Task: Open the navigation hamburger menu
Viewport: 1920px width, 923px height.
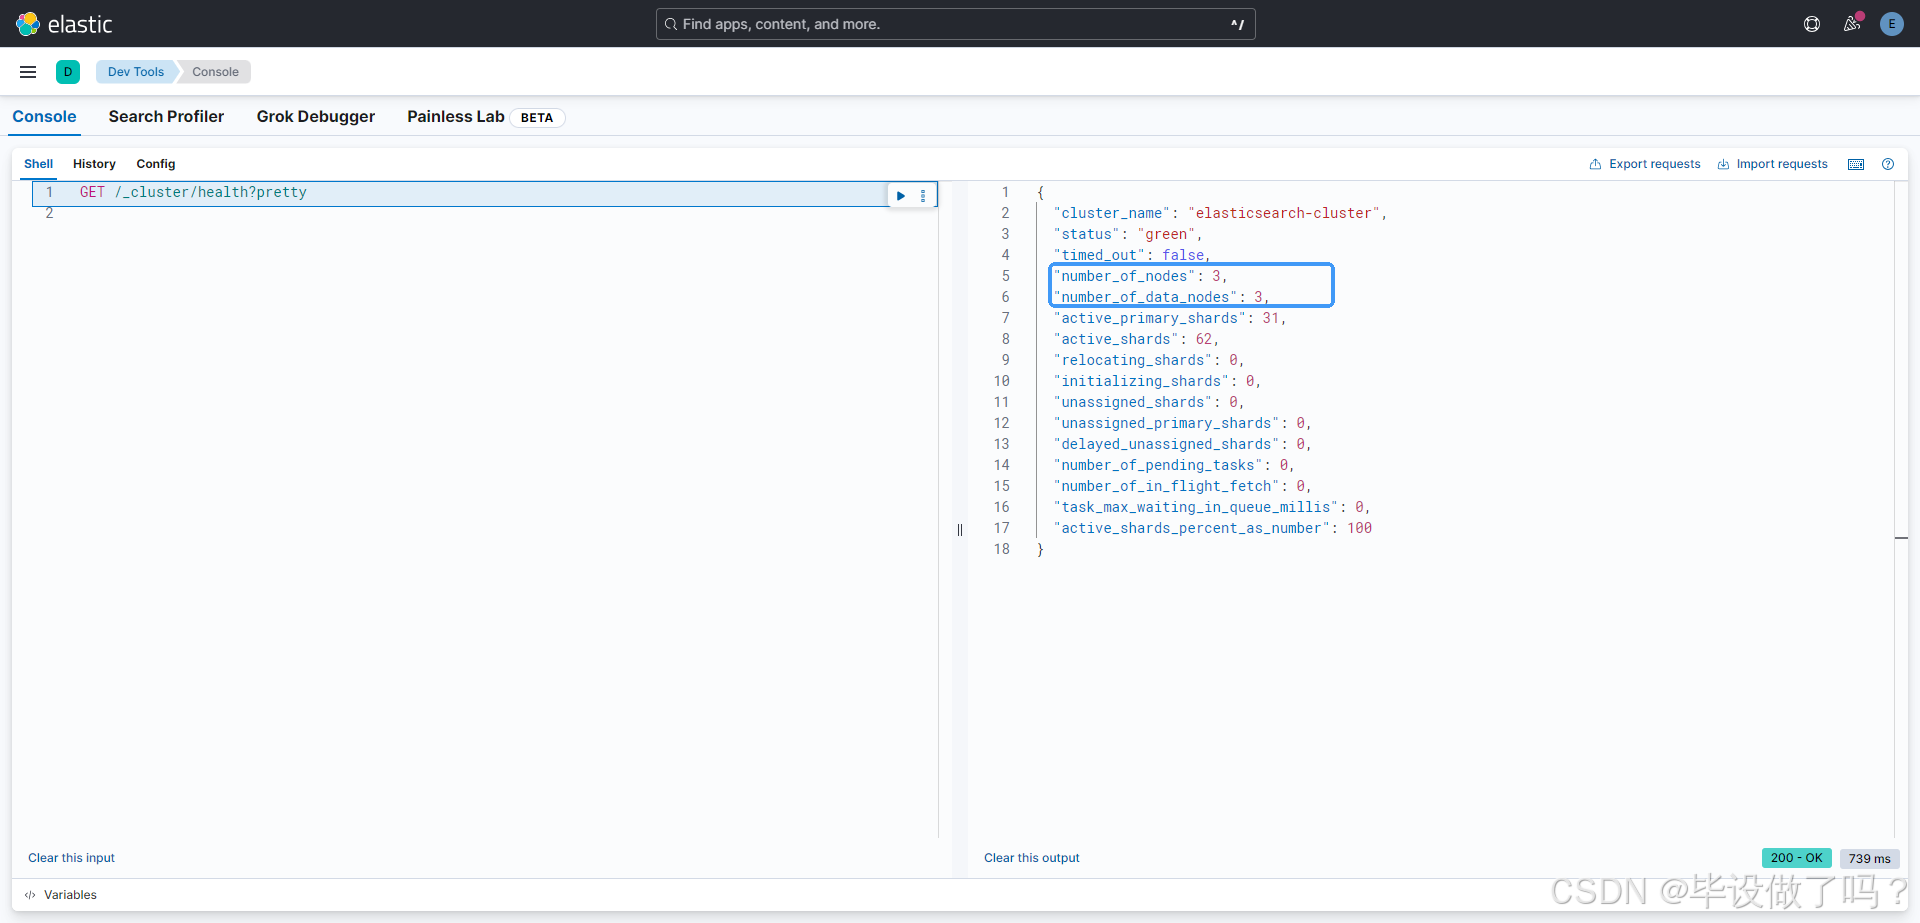Action: 27,71
